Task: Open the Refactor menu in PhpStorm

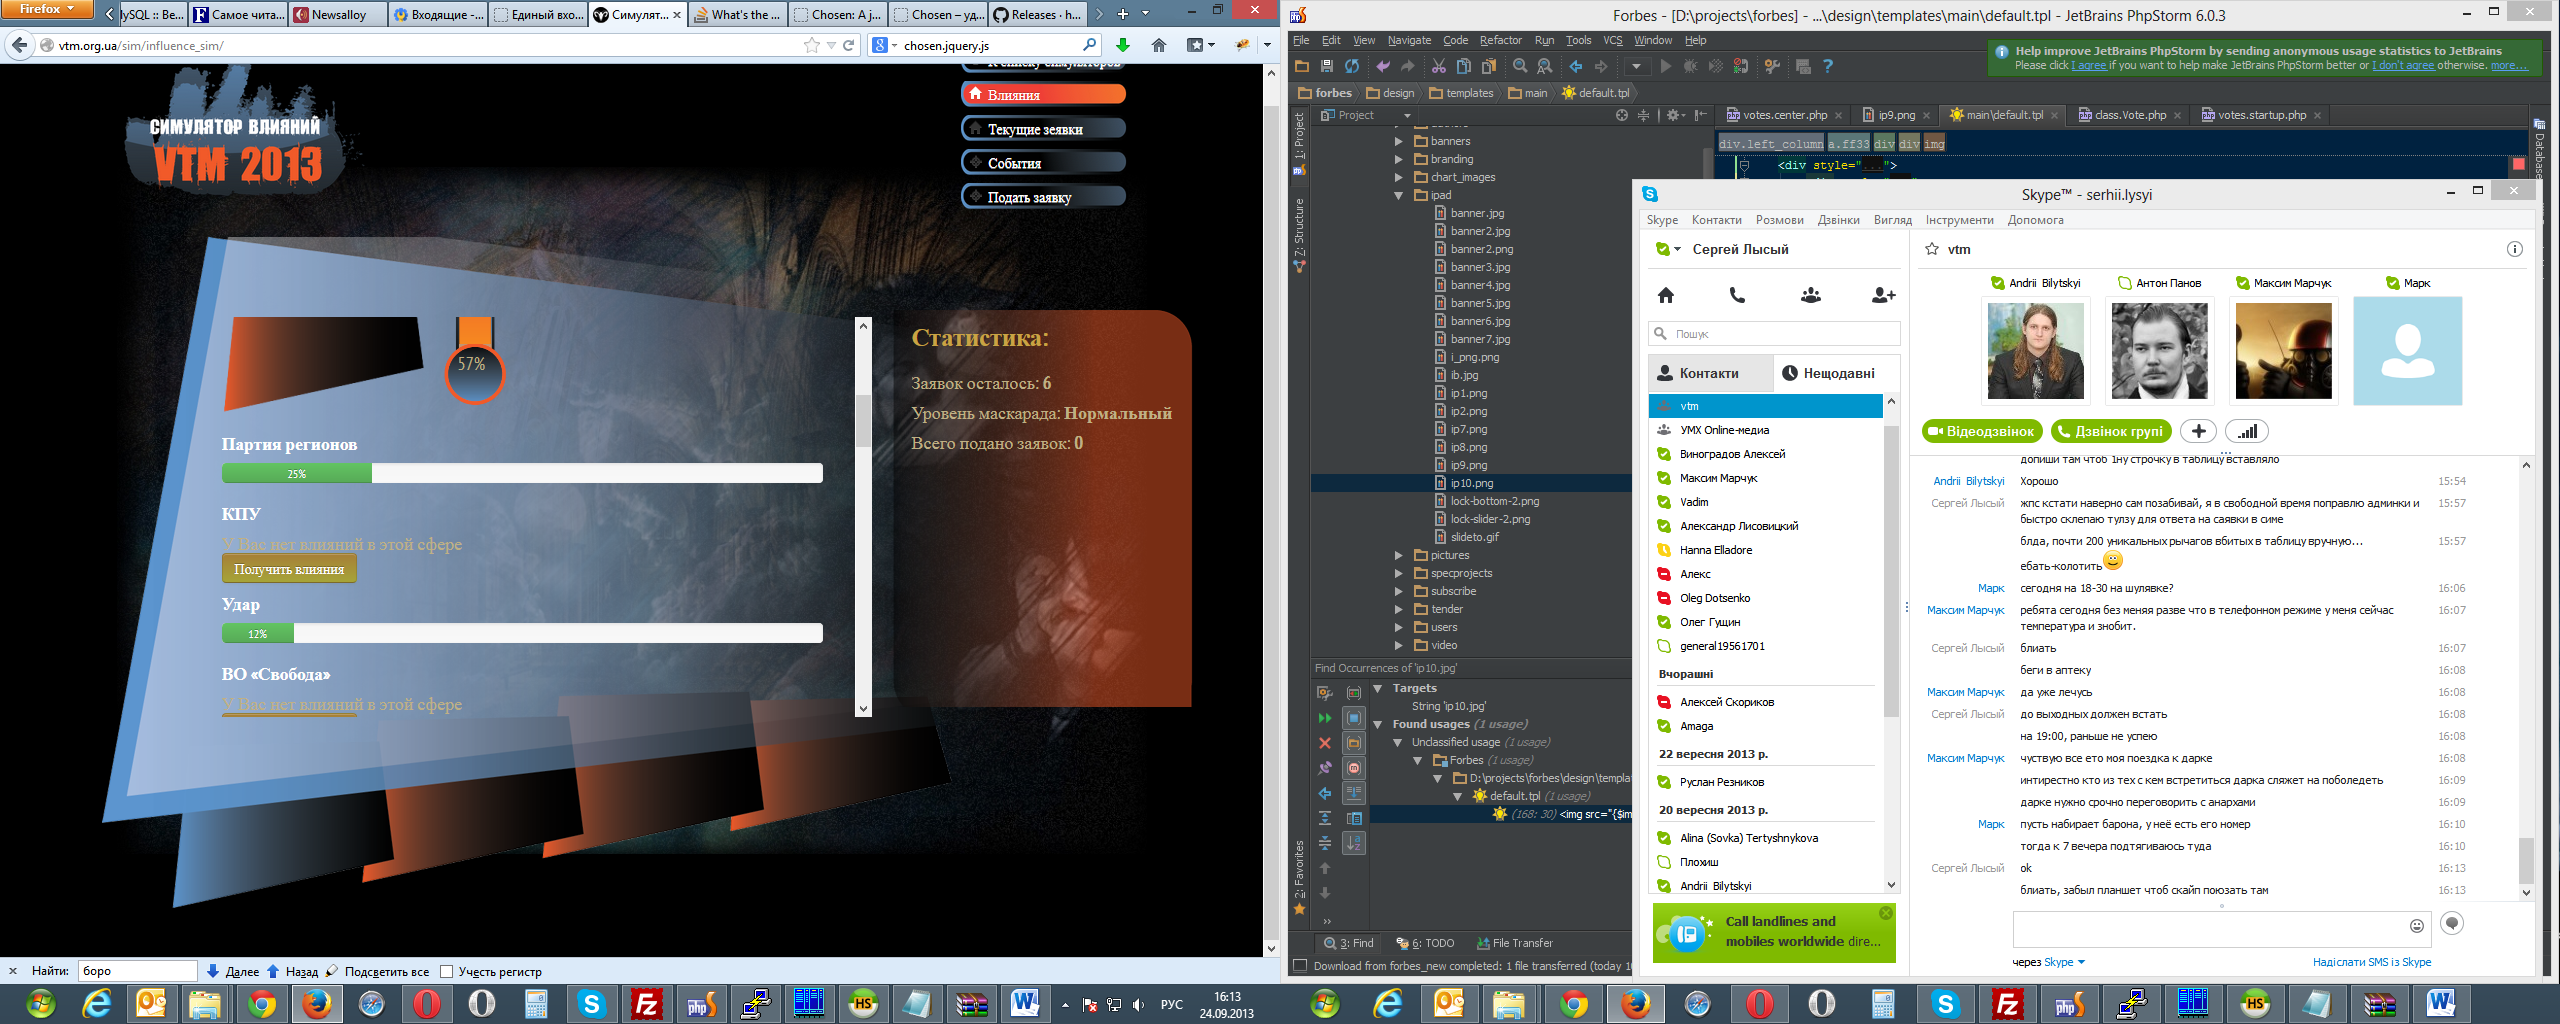Action: (1500, 40)
